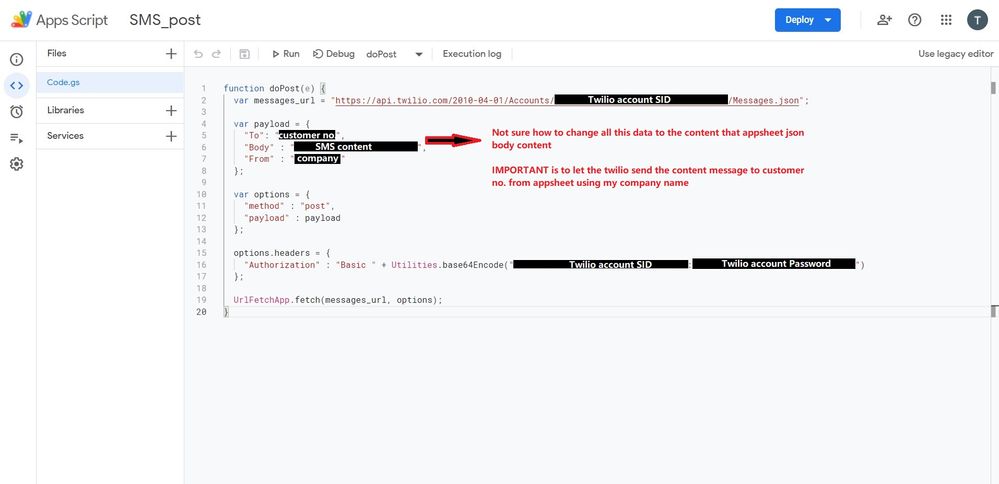The height and width of the screenshot is (484, 999).
Task: Open the doPost function selector dropdown
Action: click(x=394, y=54)
